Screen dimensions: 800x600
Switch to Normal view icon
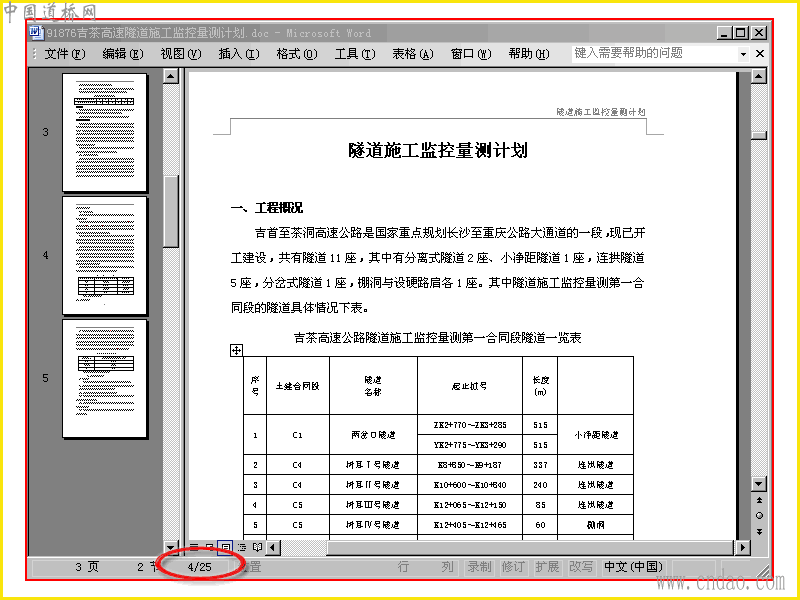tap(194, 547)
